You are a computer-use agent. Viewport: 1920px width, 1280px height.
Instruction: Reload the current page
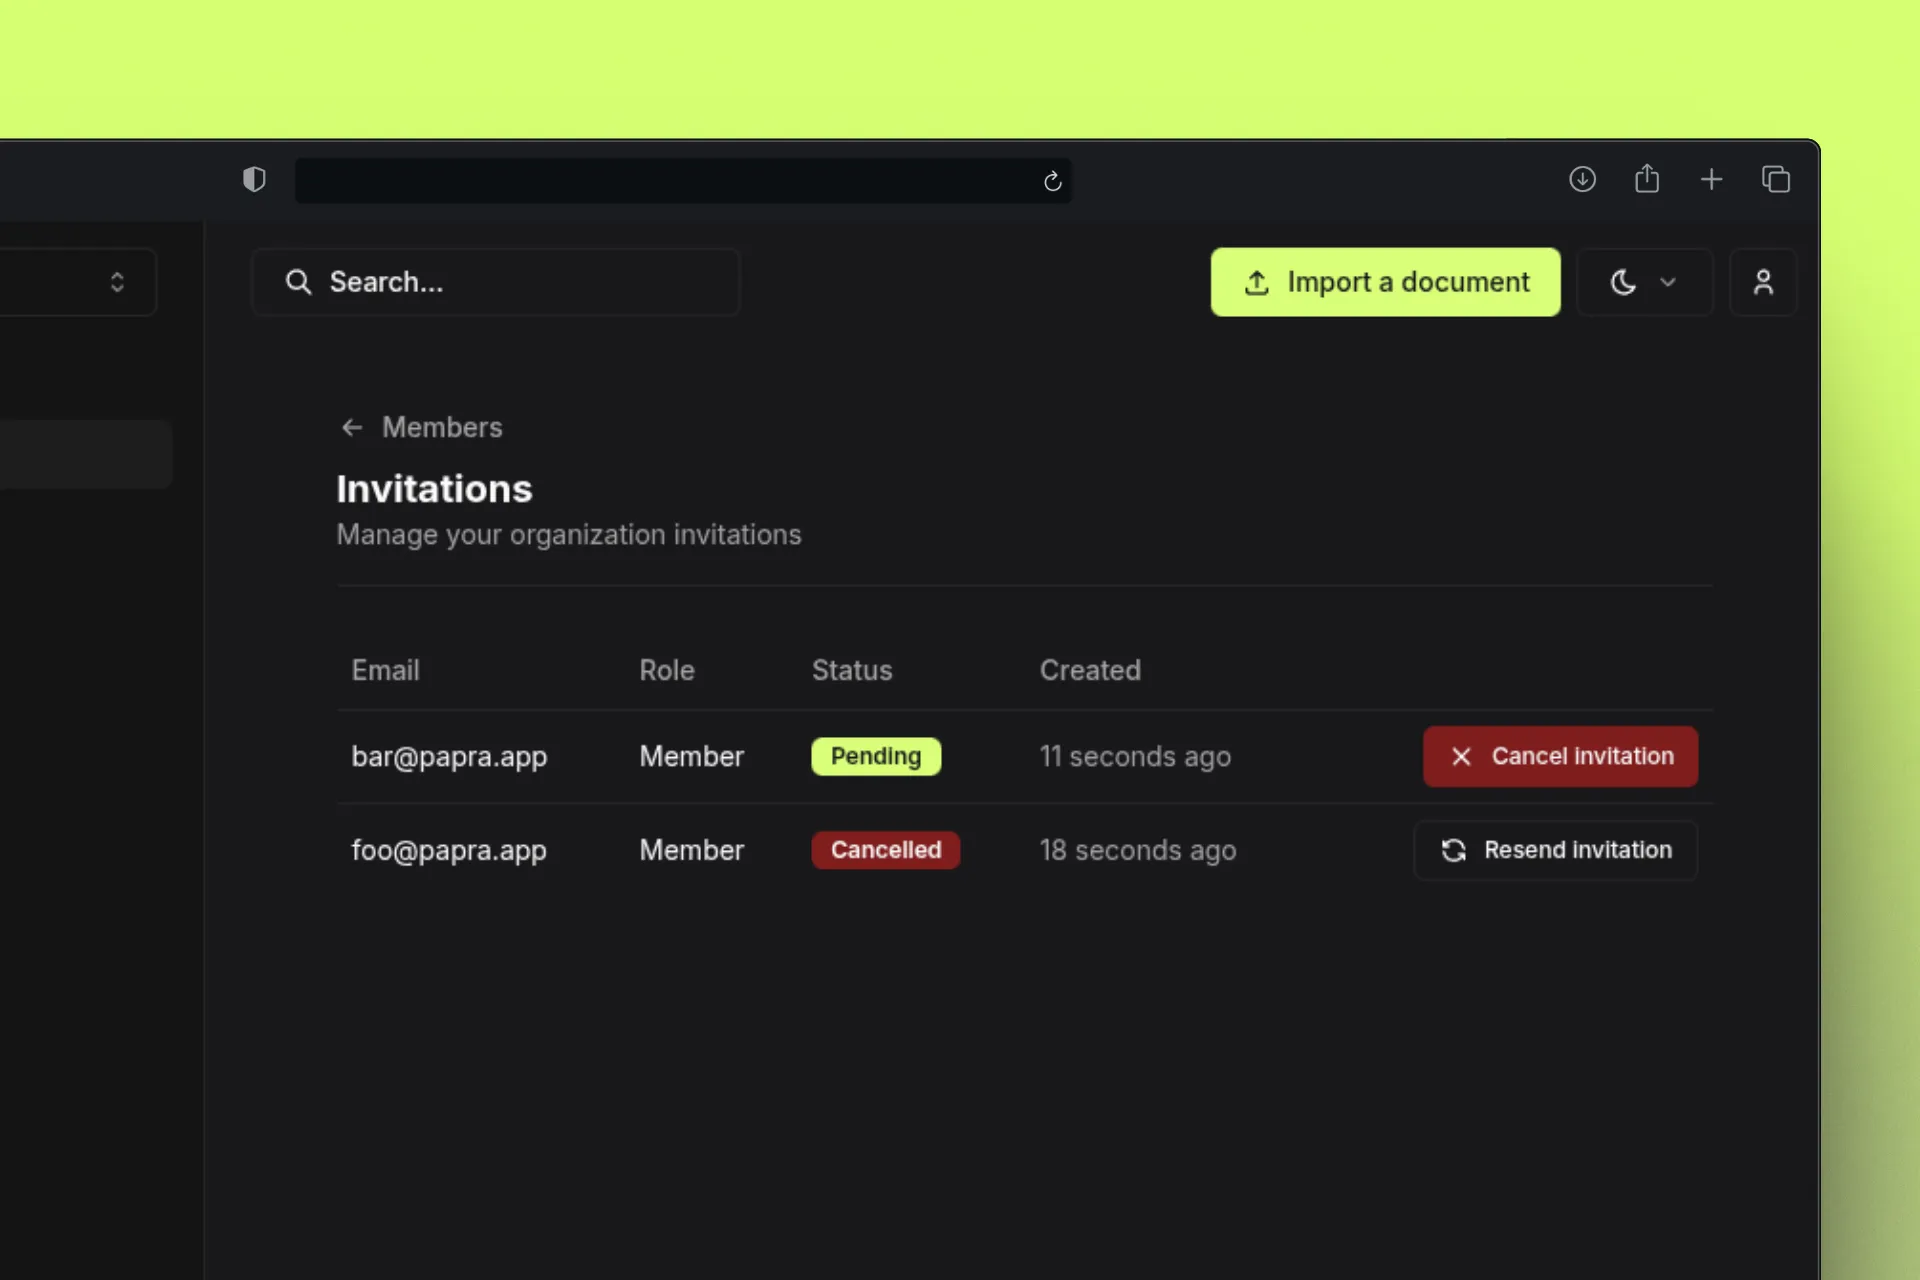click(1052, 181)
